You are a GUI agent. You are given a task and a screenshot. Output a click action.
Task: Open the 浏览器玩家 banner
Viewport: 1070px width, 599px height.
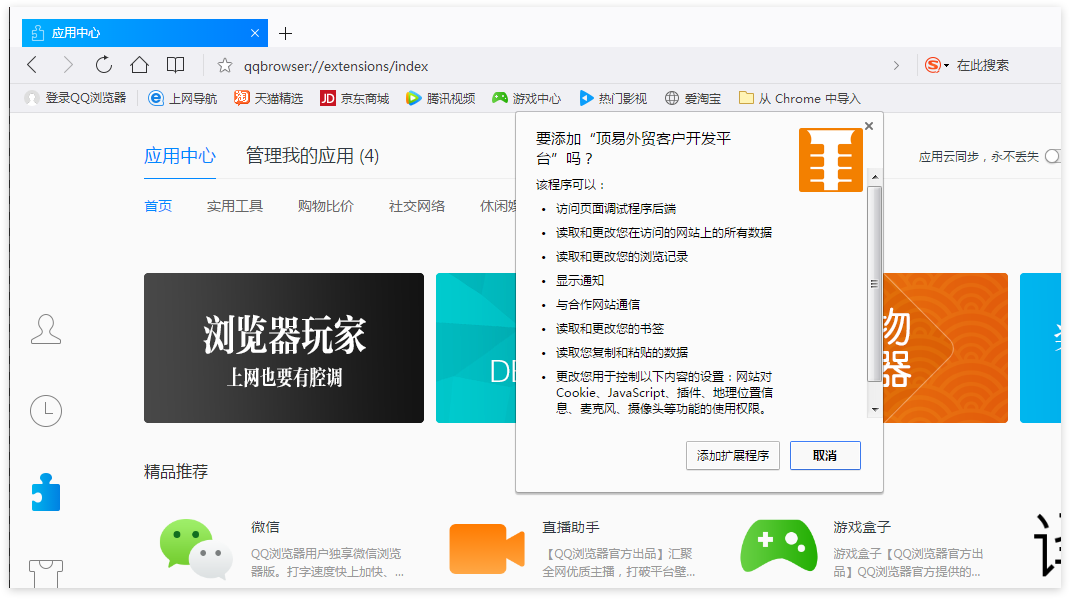click(x=284, y=348)
